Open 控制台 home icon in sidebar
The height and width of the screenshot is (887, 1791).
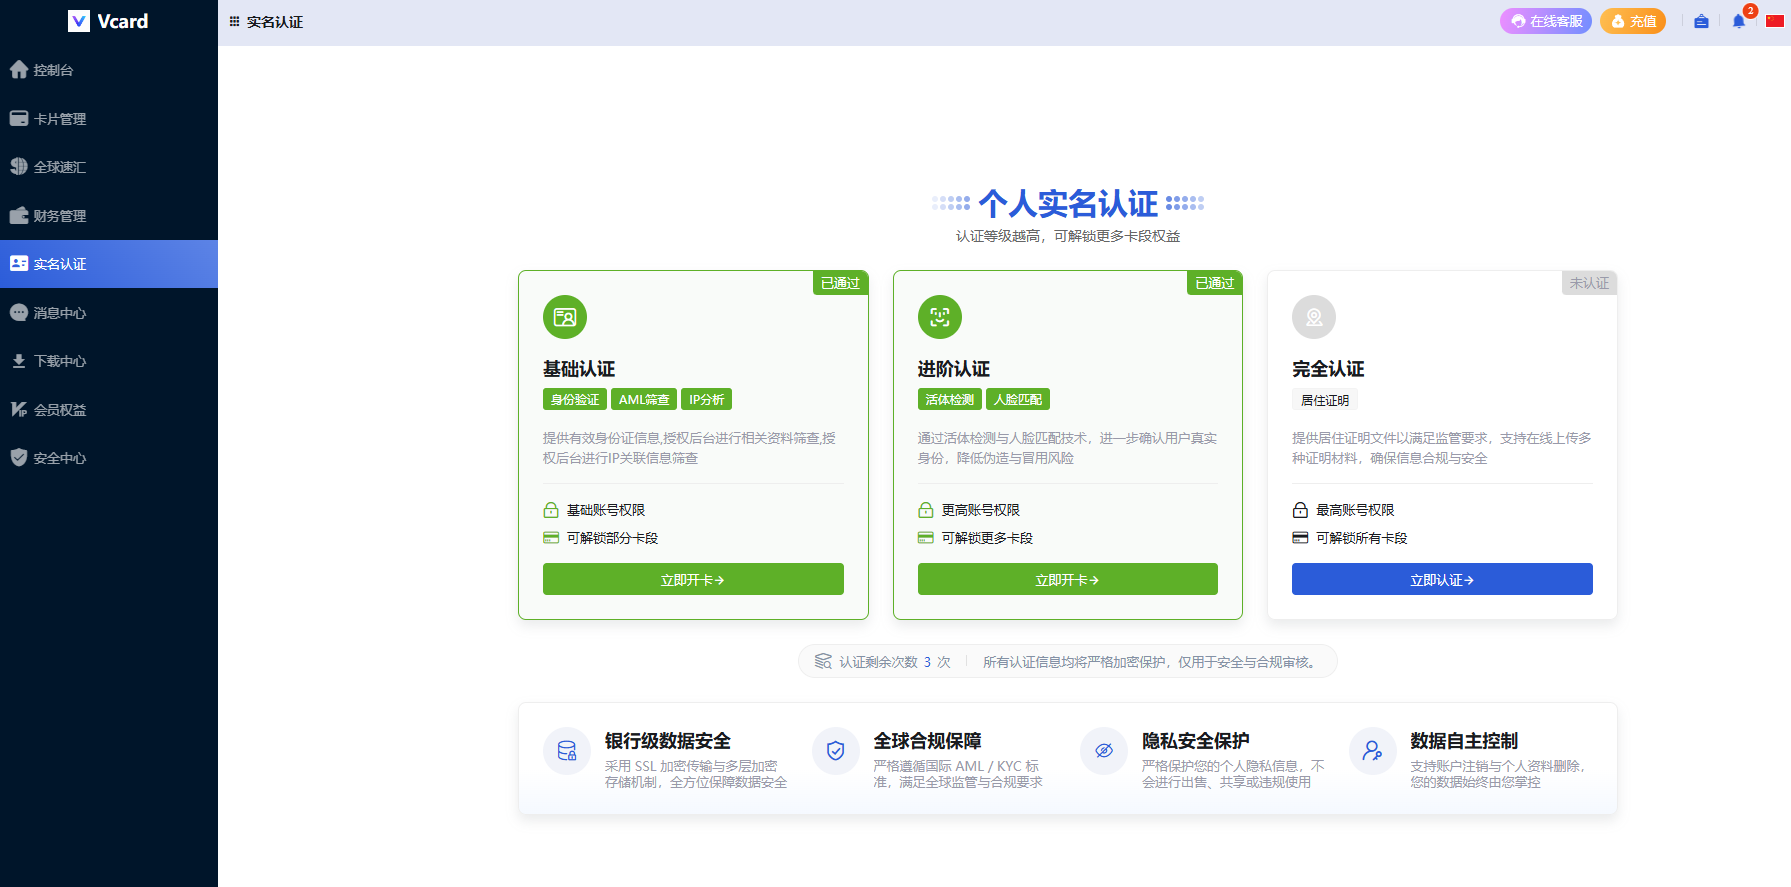(19, 69)
